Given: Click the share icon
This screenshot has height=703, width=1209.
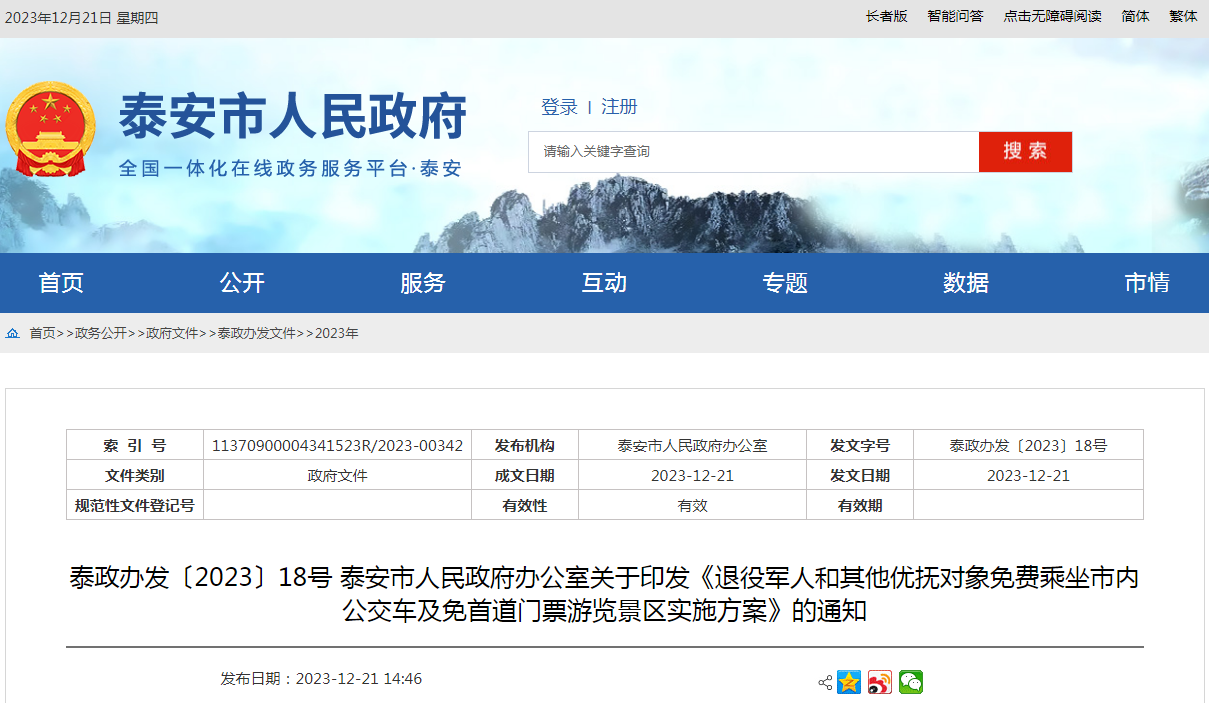Looking at the screenshot, I should coord(825,682).
